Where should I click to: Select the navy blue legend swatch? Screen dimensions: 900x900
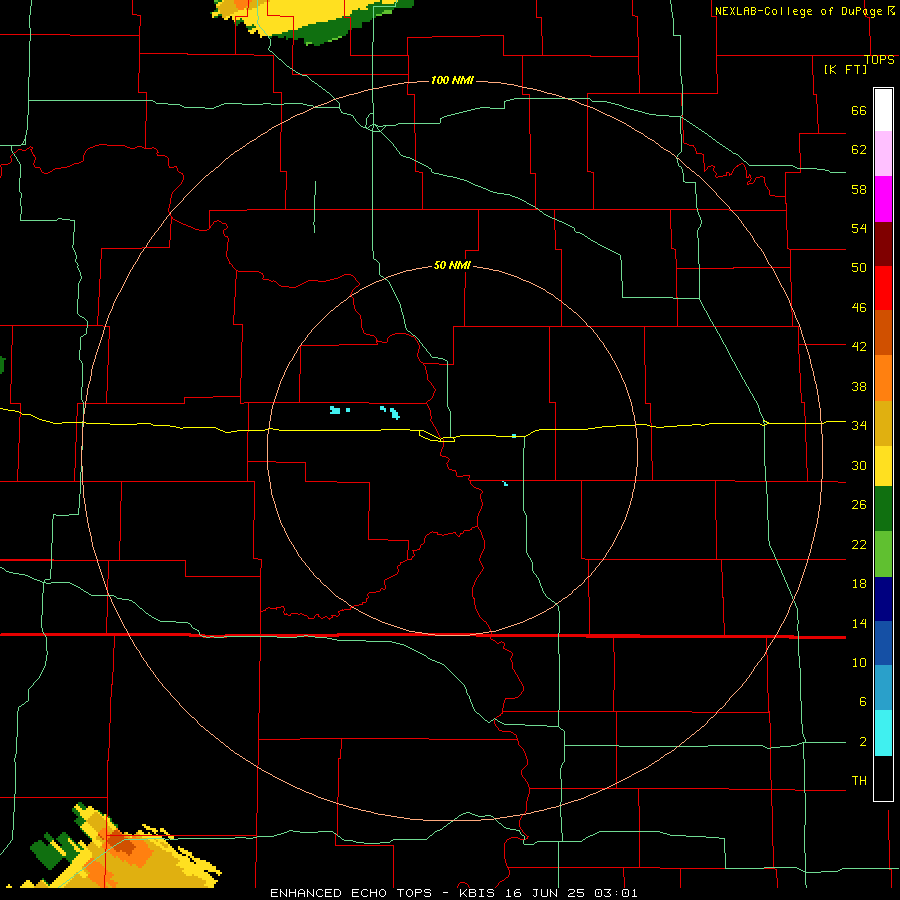(883, 599)
